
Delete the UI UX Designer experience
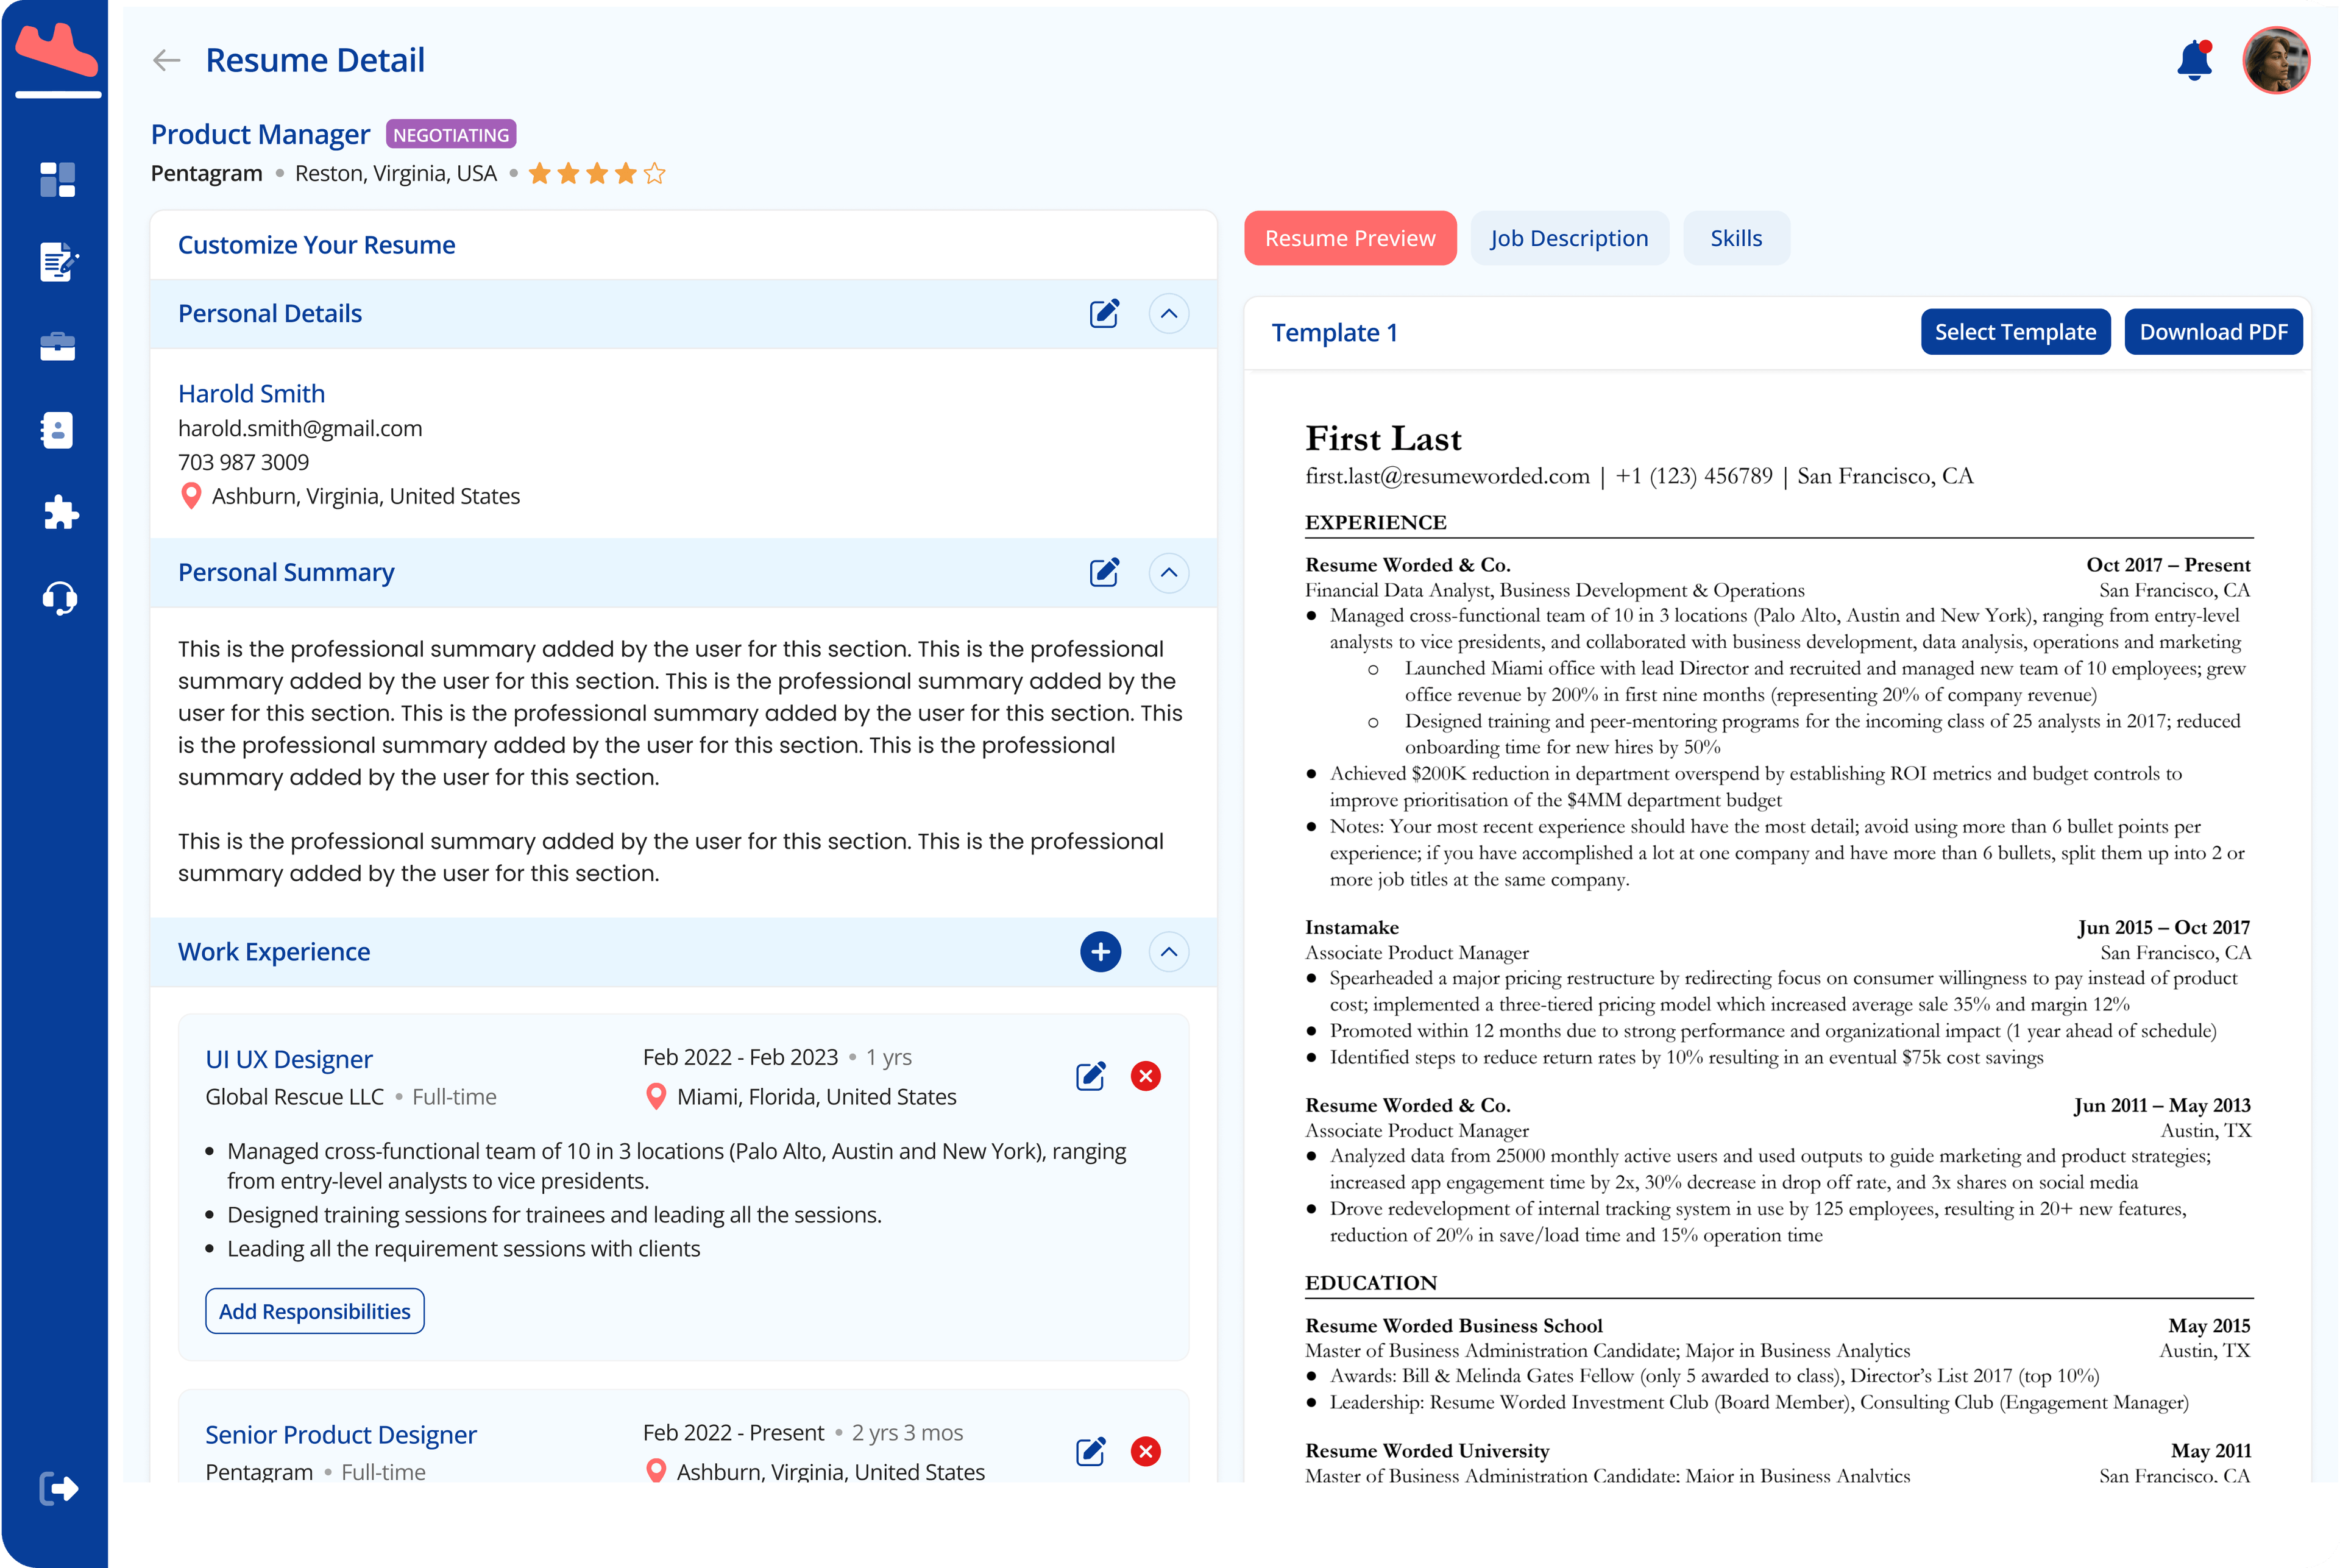pyautogui.click(x=1145, y=1076)
